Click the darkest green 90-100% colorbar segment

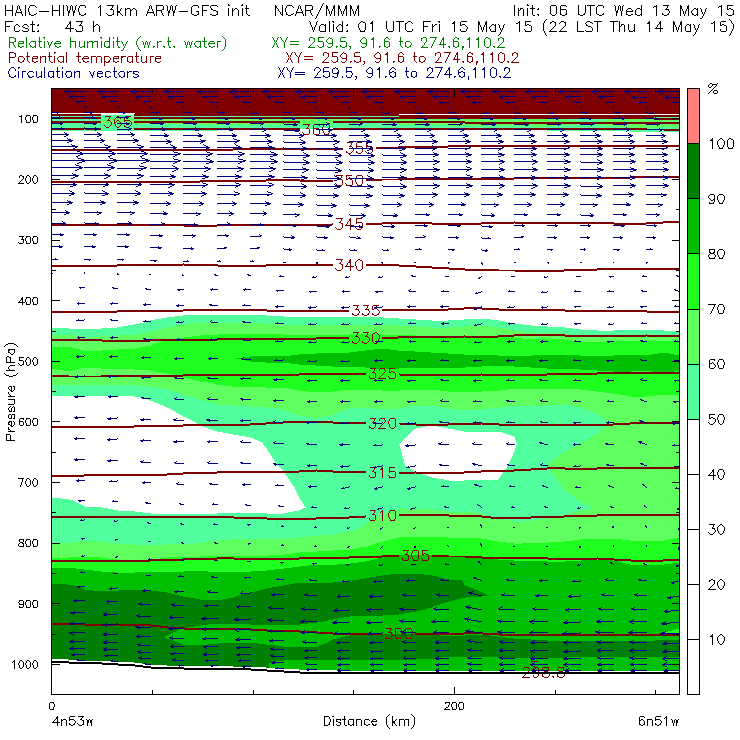point(693,171)
